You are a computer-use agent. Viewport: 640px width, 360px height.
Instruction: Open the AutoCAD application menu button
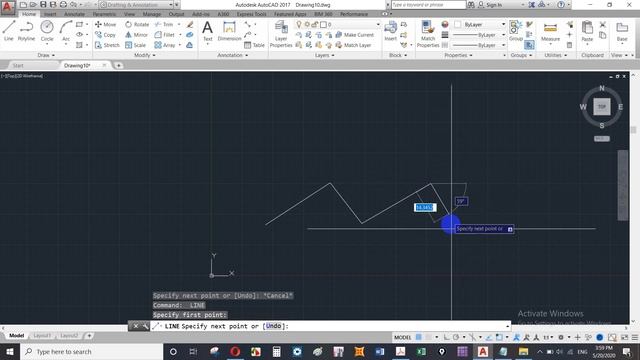(8, 7)
